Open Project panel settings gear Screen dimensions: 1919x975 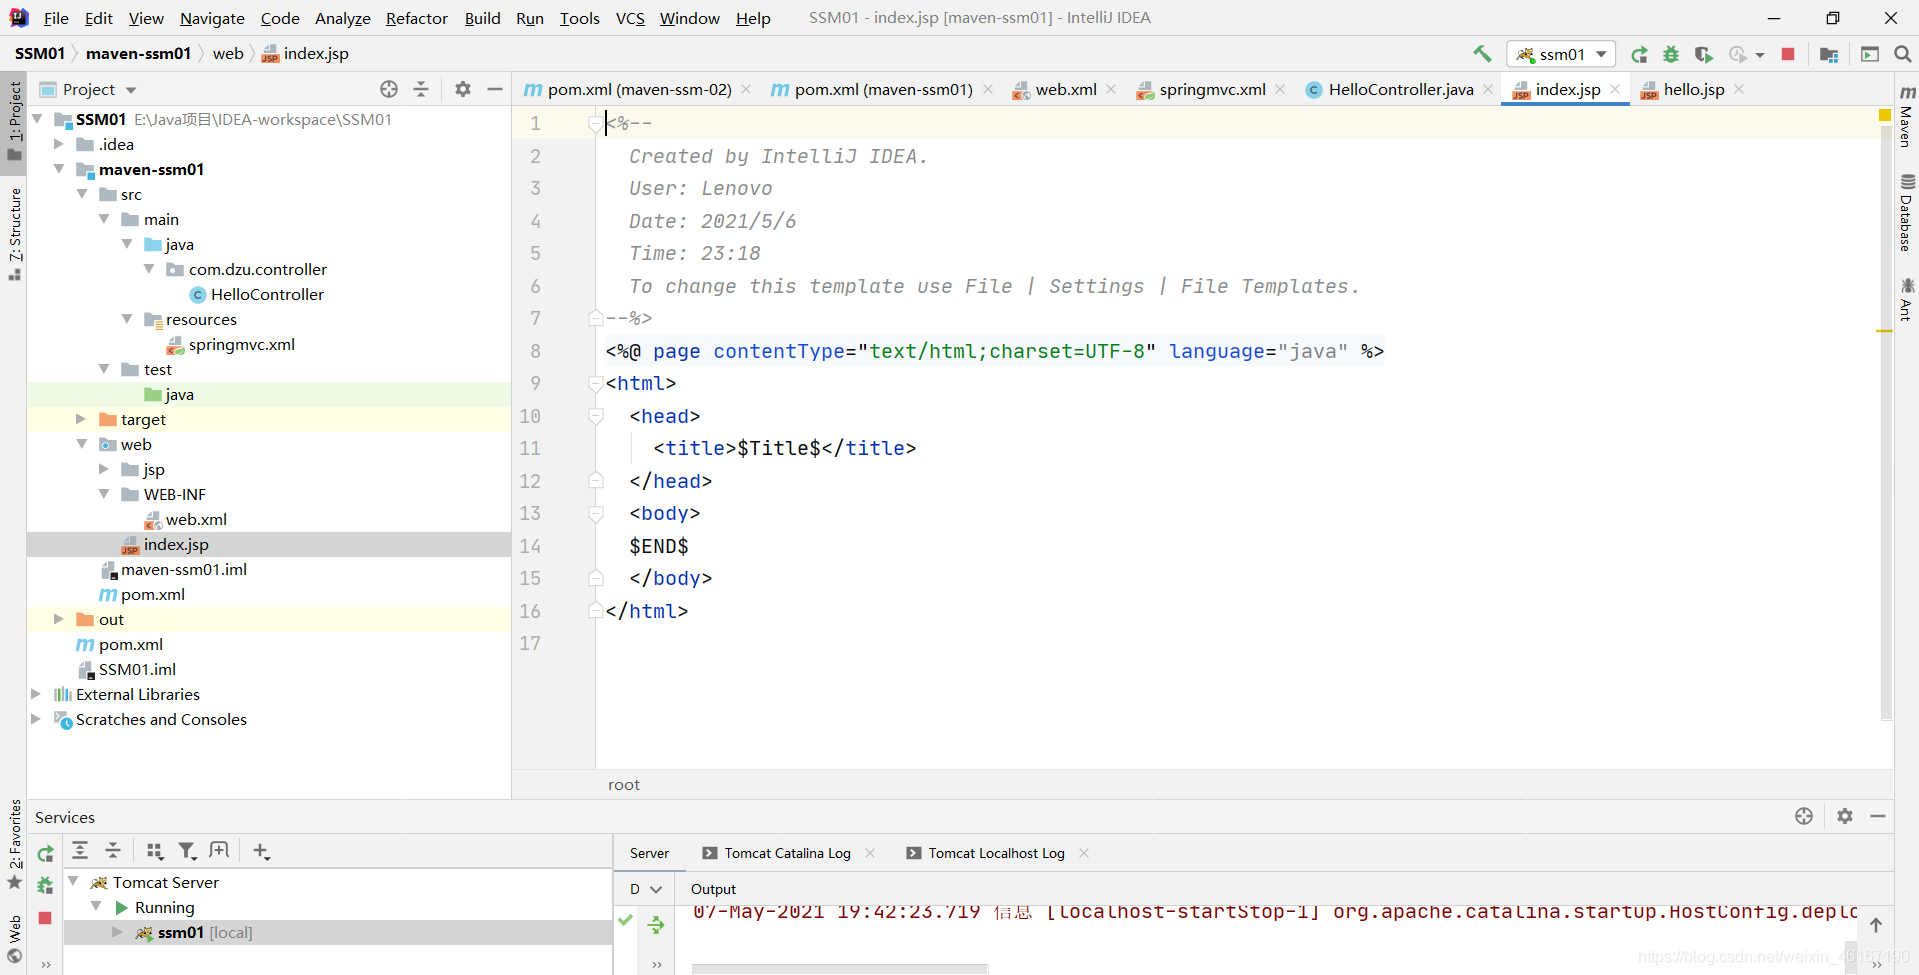[x=462, y=89]
